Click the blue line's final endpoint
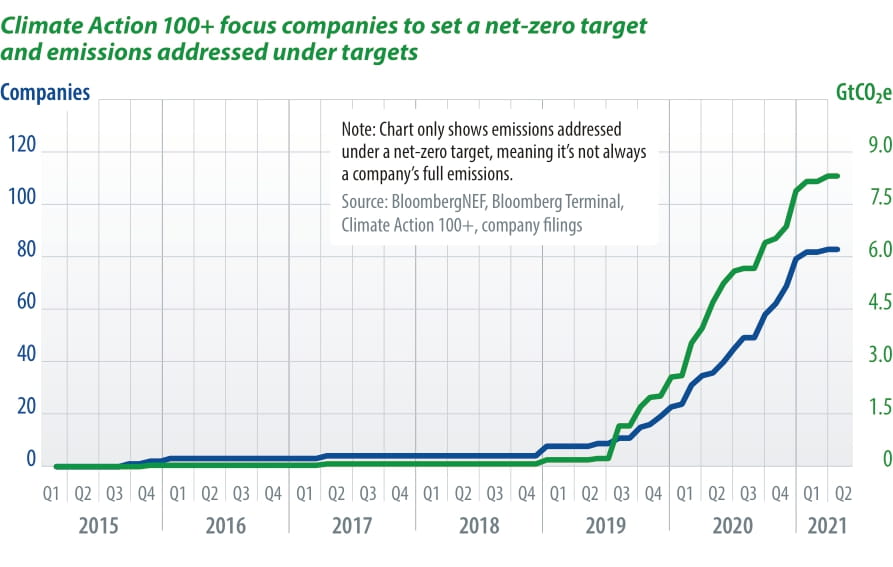893x567 pixels. [x=836, y=249]
